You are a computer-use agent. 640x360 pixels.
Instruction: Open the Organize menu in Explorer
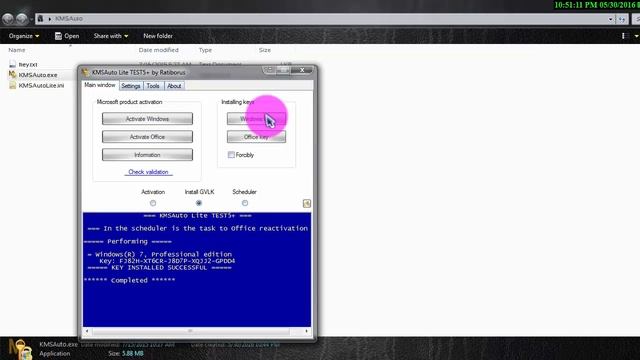(x=24, y=36)
